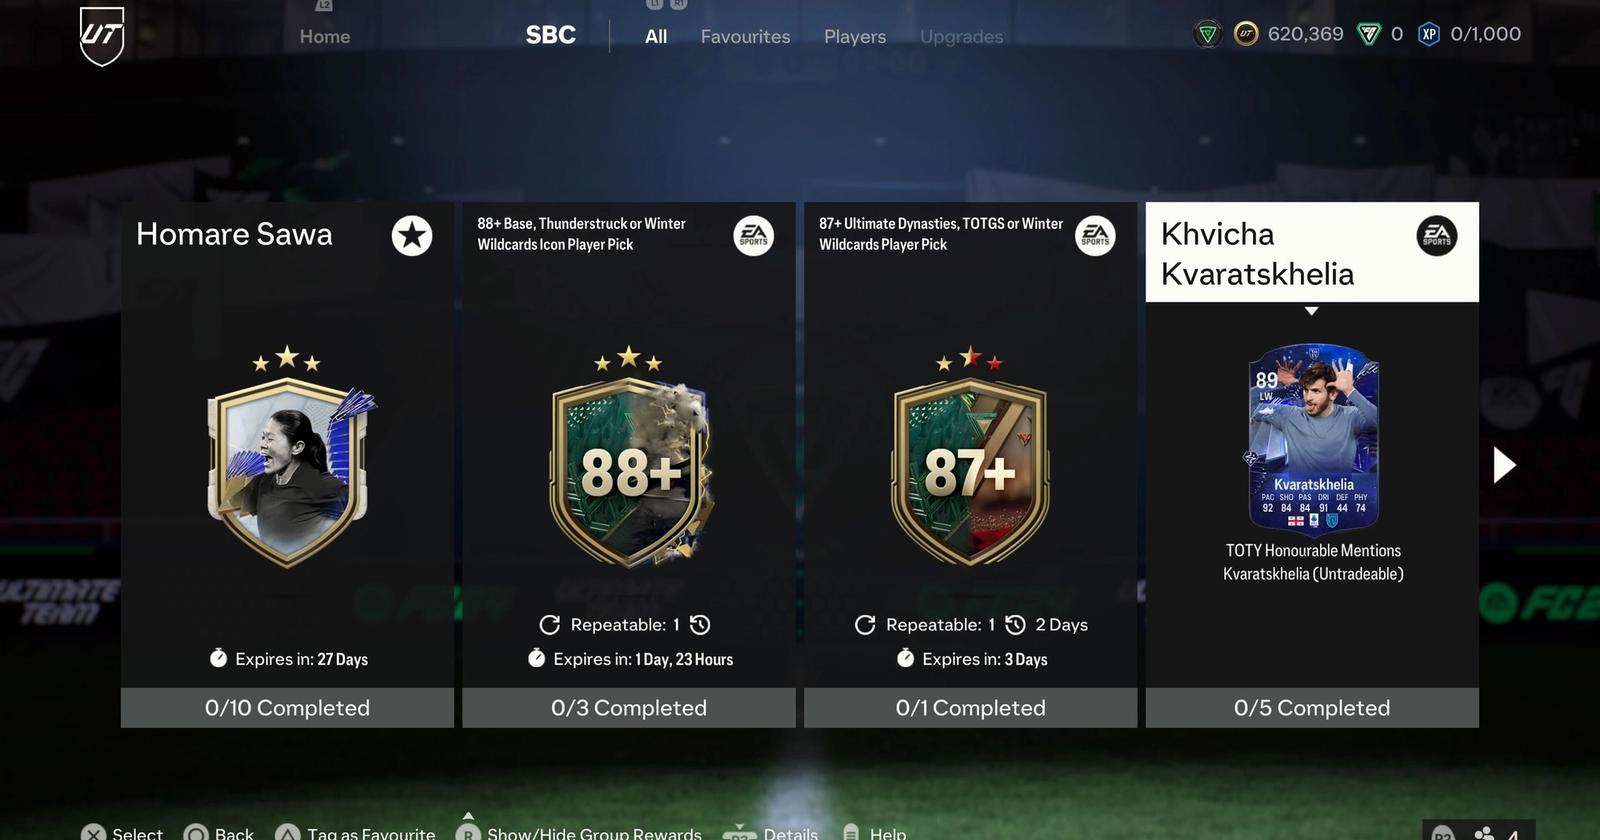This screenshot has height=840, width=1600.
Task: Click the 0/10 Completed progress bar
Action: [287, 708]
